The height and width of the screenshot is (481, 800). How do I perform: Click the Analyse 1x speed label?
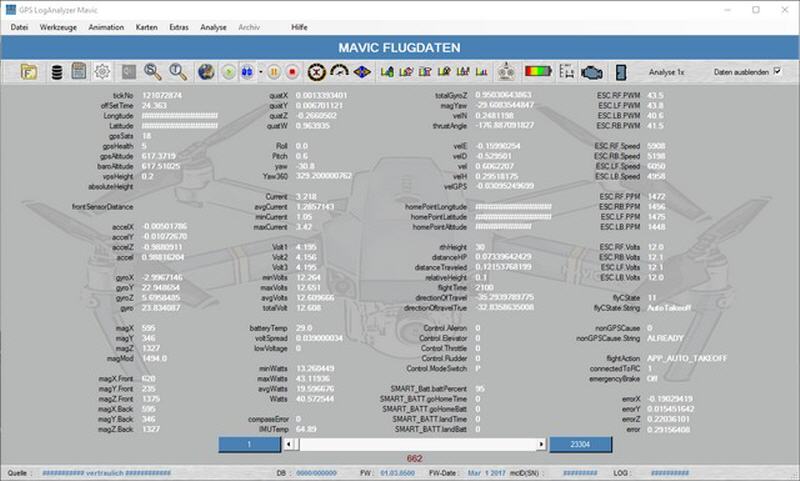tap(666, 72)
